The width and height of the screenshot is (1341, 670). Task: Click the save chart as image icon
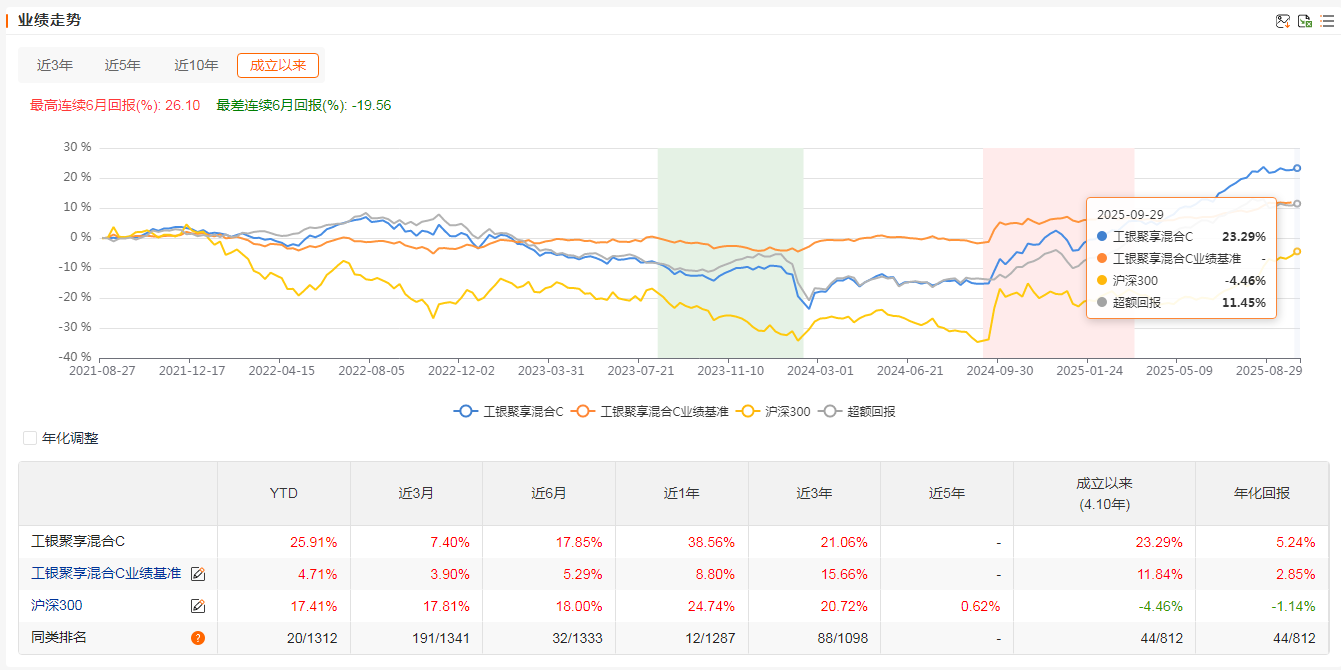pos(1283,21)
